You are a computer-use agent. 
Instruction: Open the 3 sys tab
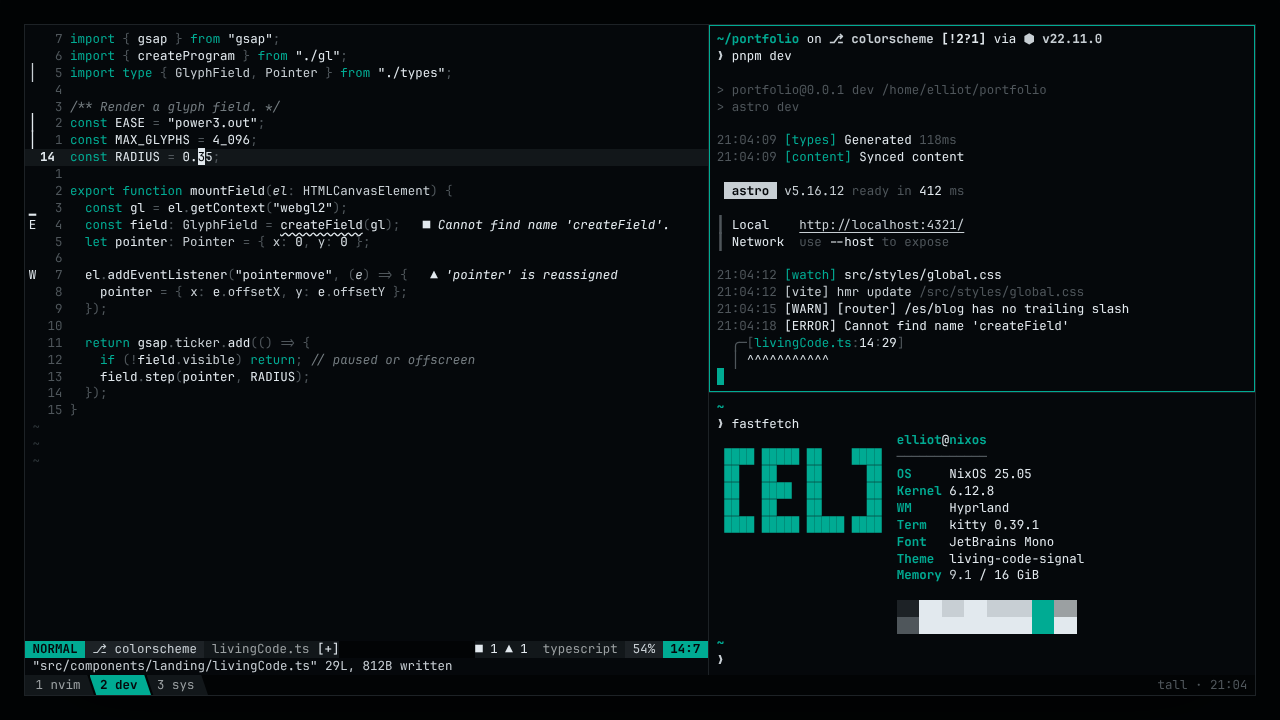175,685
